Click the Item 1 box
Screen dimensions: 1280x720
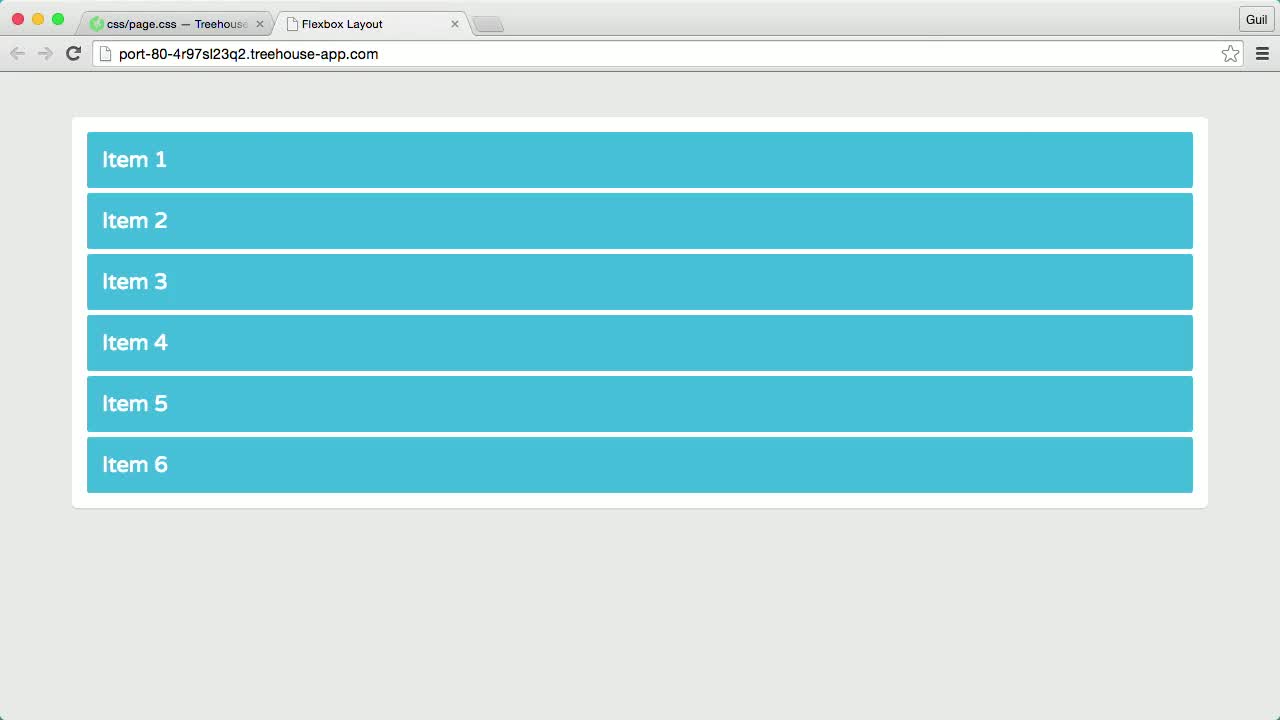(640, 160)
